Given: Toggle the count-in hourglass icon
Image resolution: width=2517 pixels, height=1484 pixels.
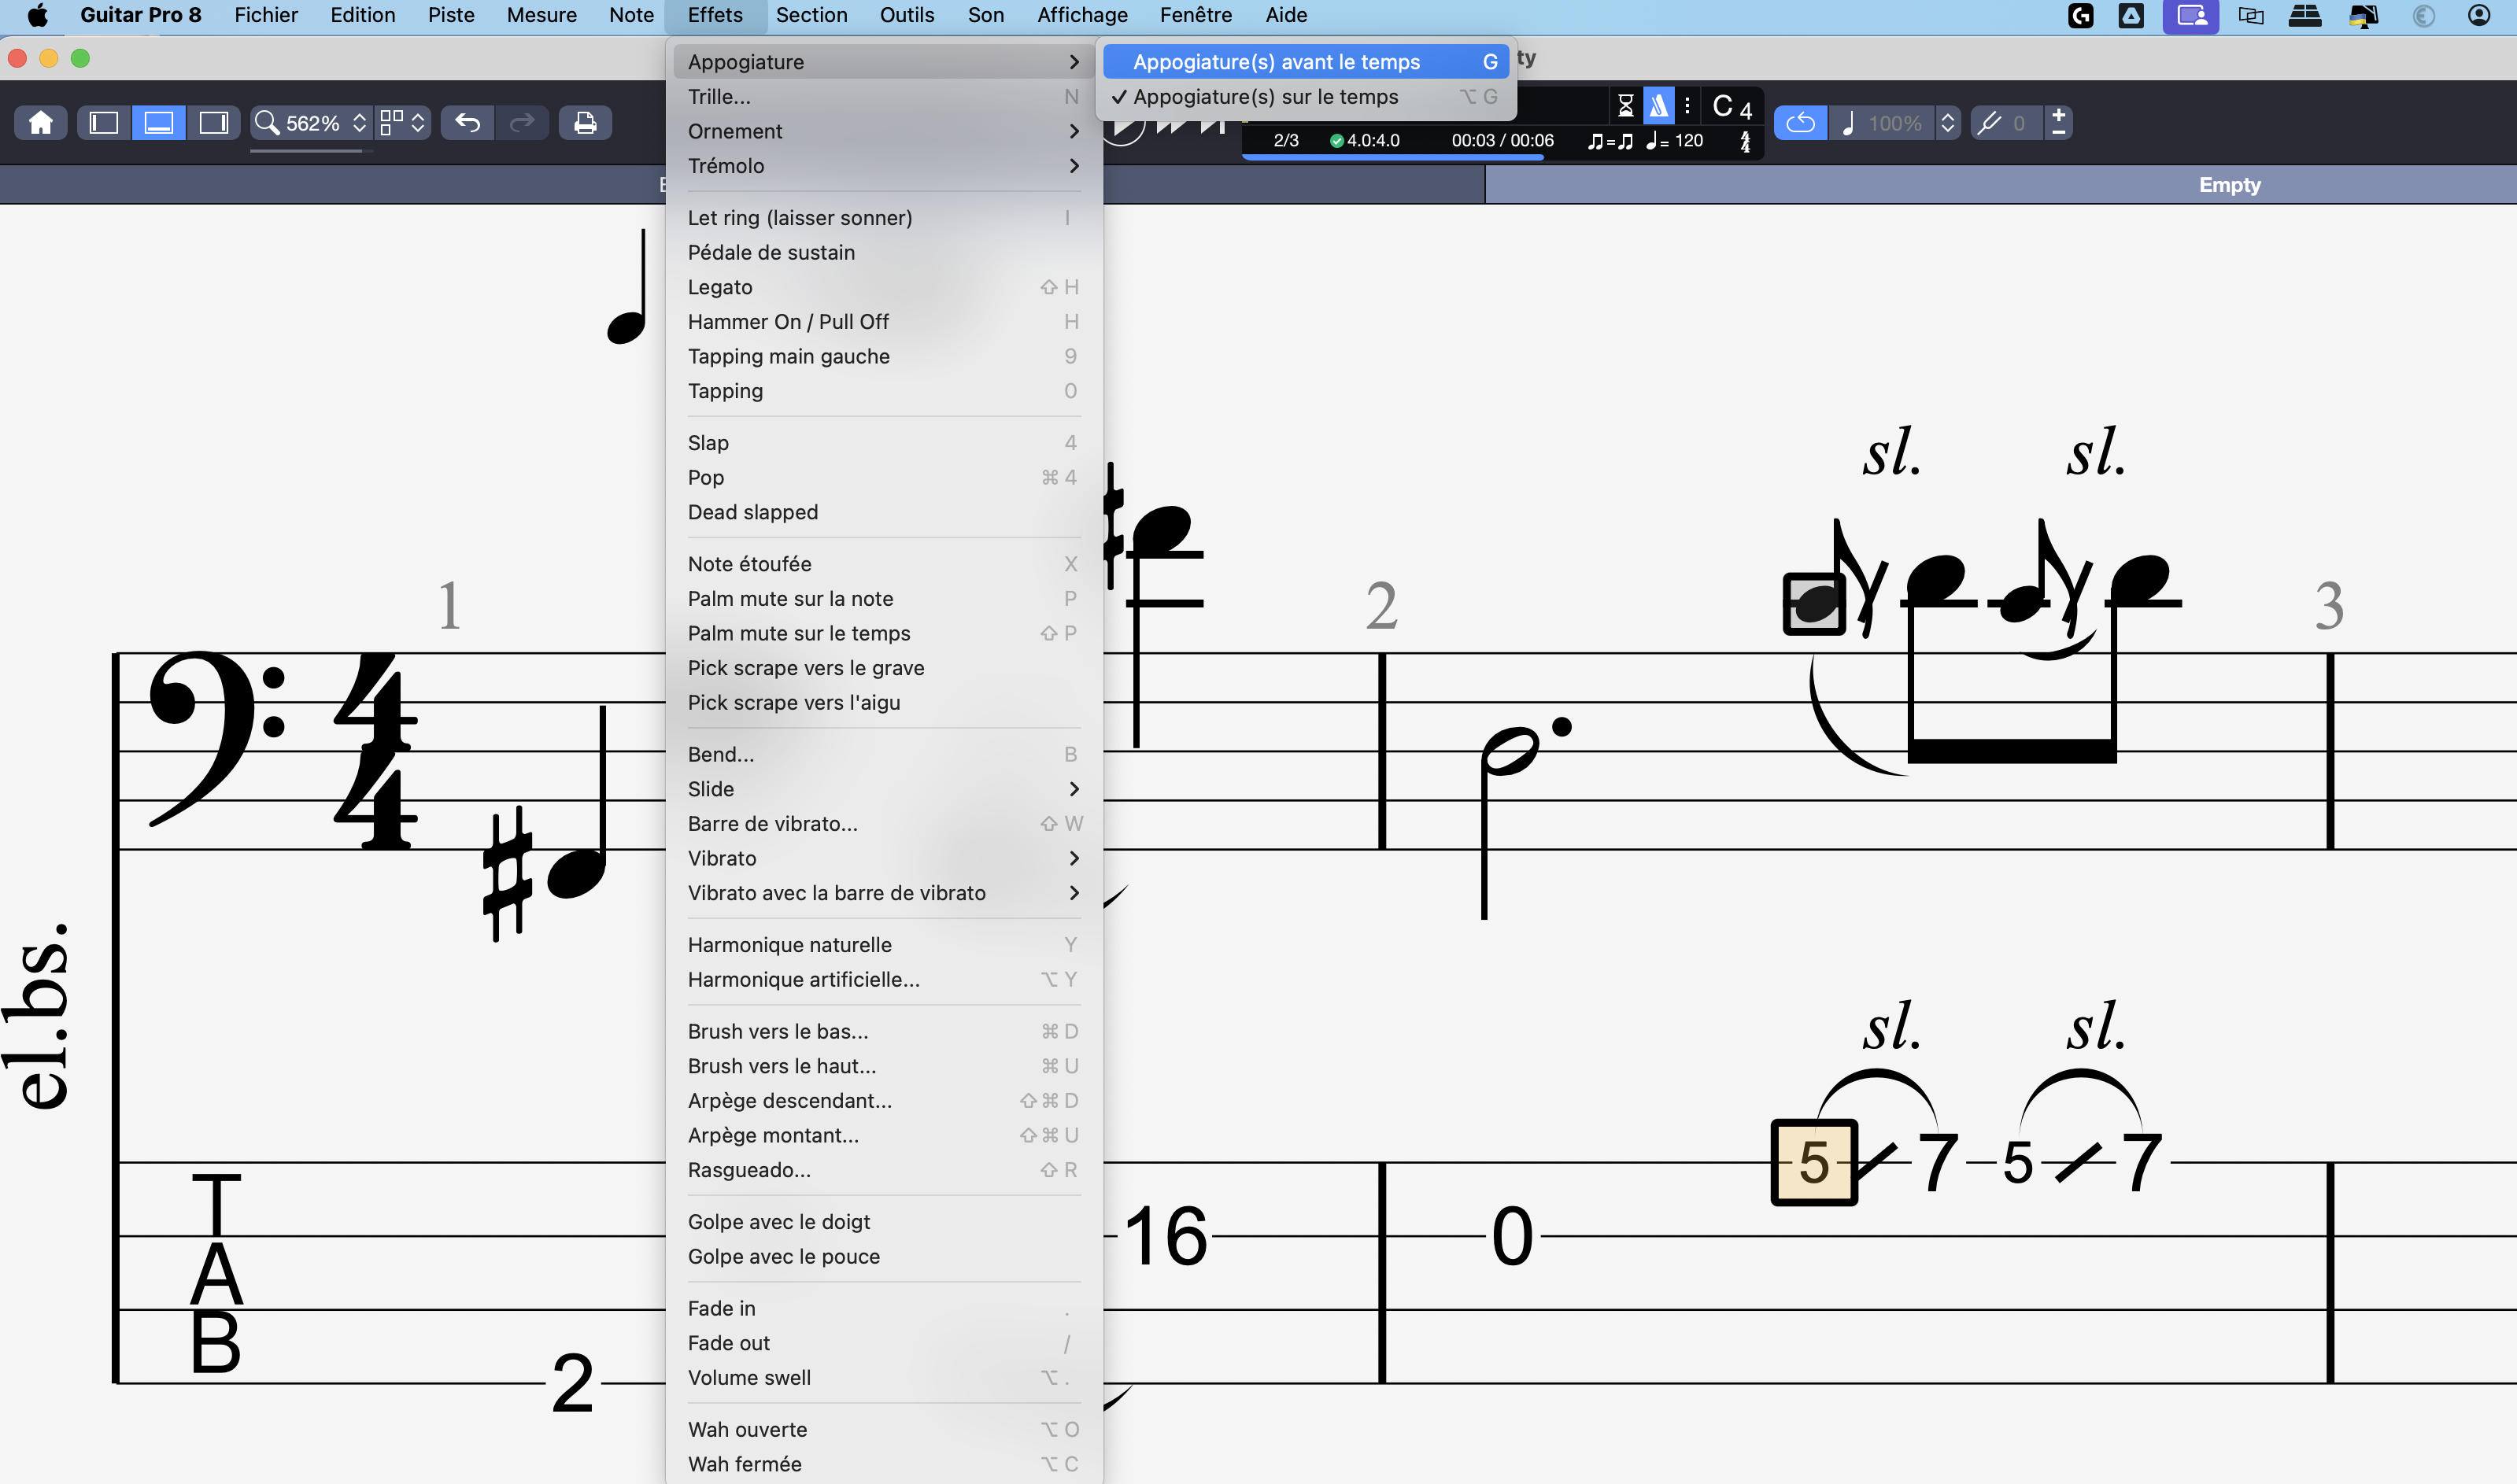Looking at the screenshot, I should tap(1625, 105).
